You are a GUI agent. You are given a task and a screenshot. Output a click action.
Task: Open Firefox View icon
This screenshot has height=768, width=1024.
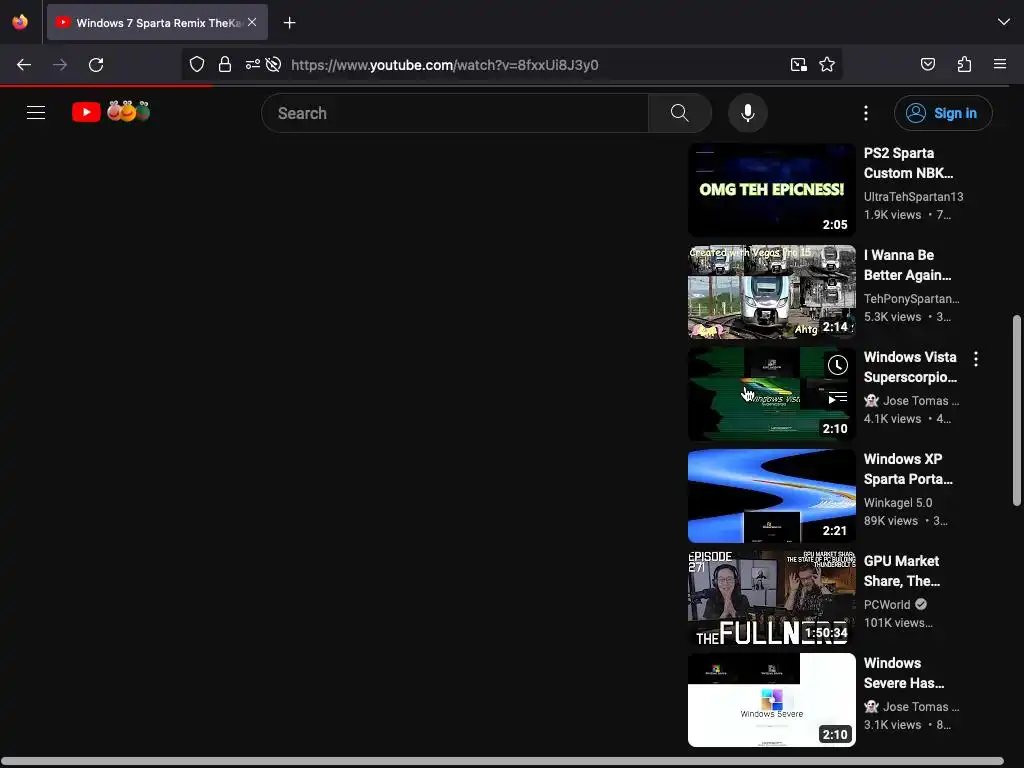click(20, 22)
